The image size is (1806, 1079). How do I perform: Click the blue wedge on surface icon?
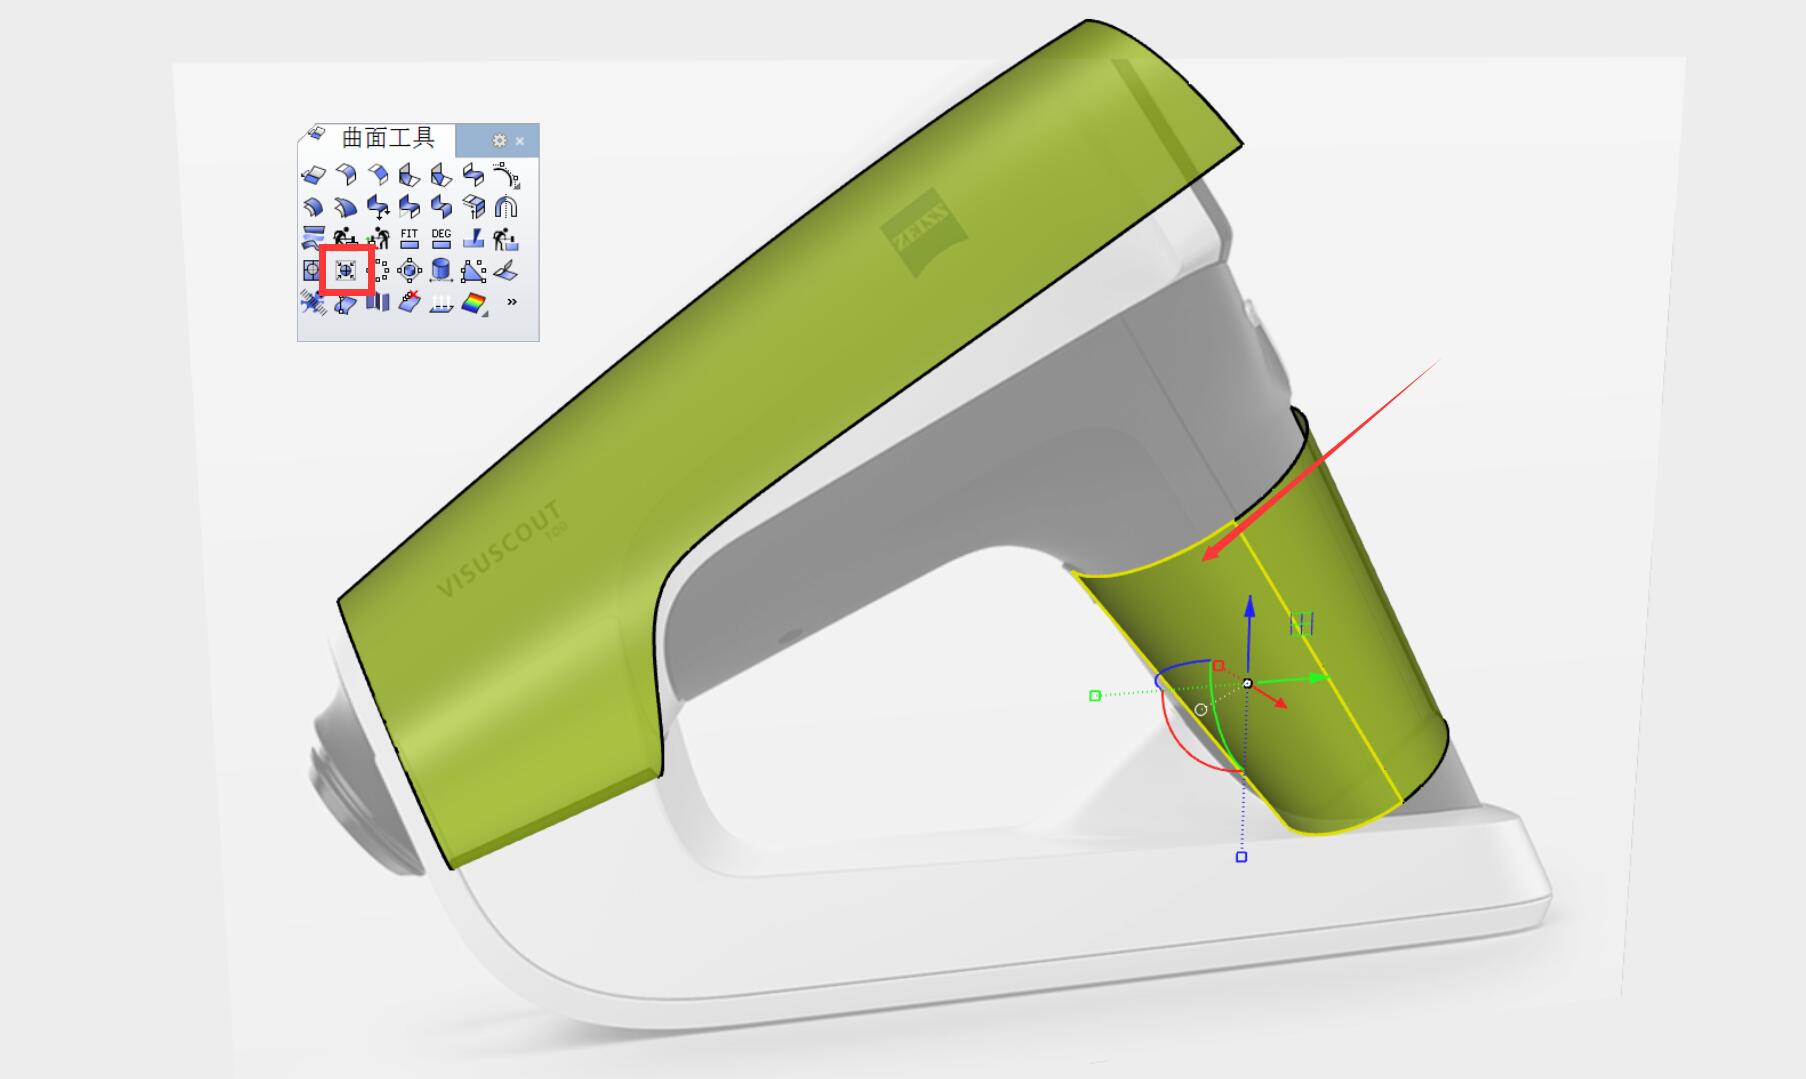click(x=473, y=239)
